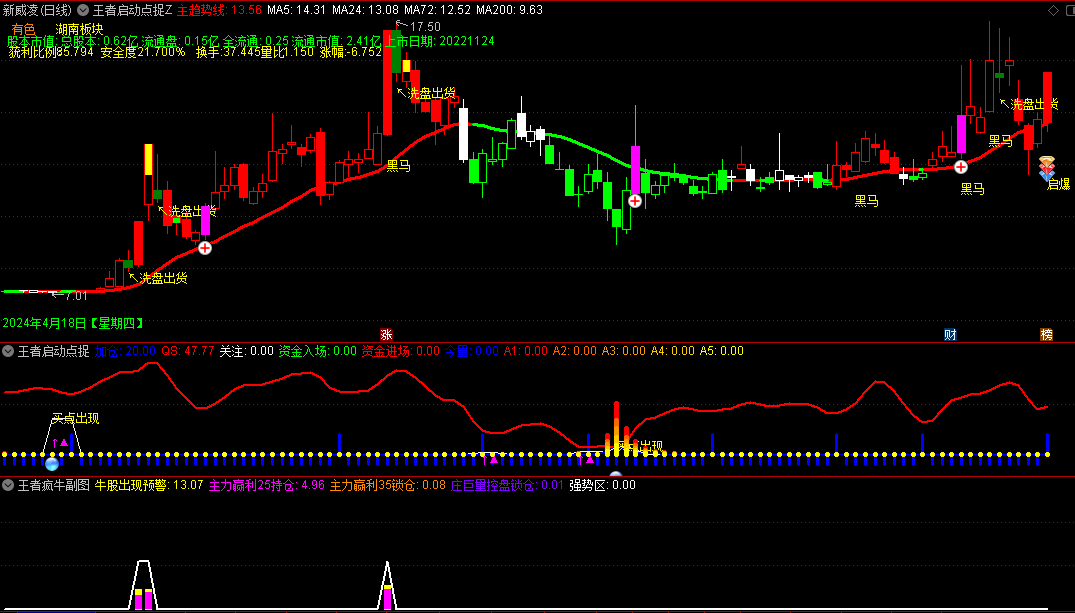Click the MA200: 9.63 value
Image resolution: width=1075 pixels, height=613 pixels.
[x=509, y=10]
